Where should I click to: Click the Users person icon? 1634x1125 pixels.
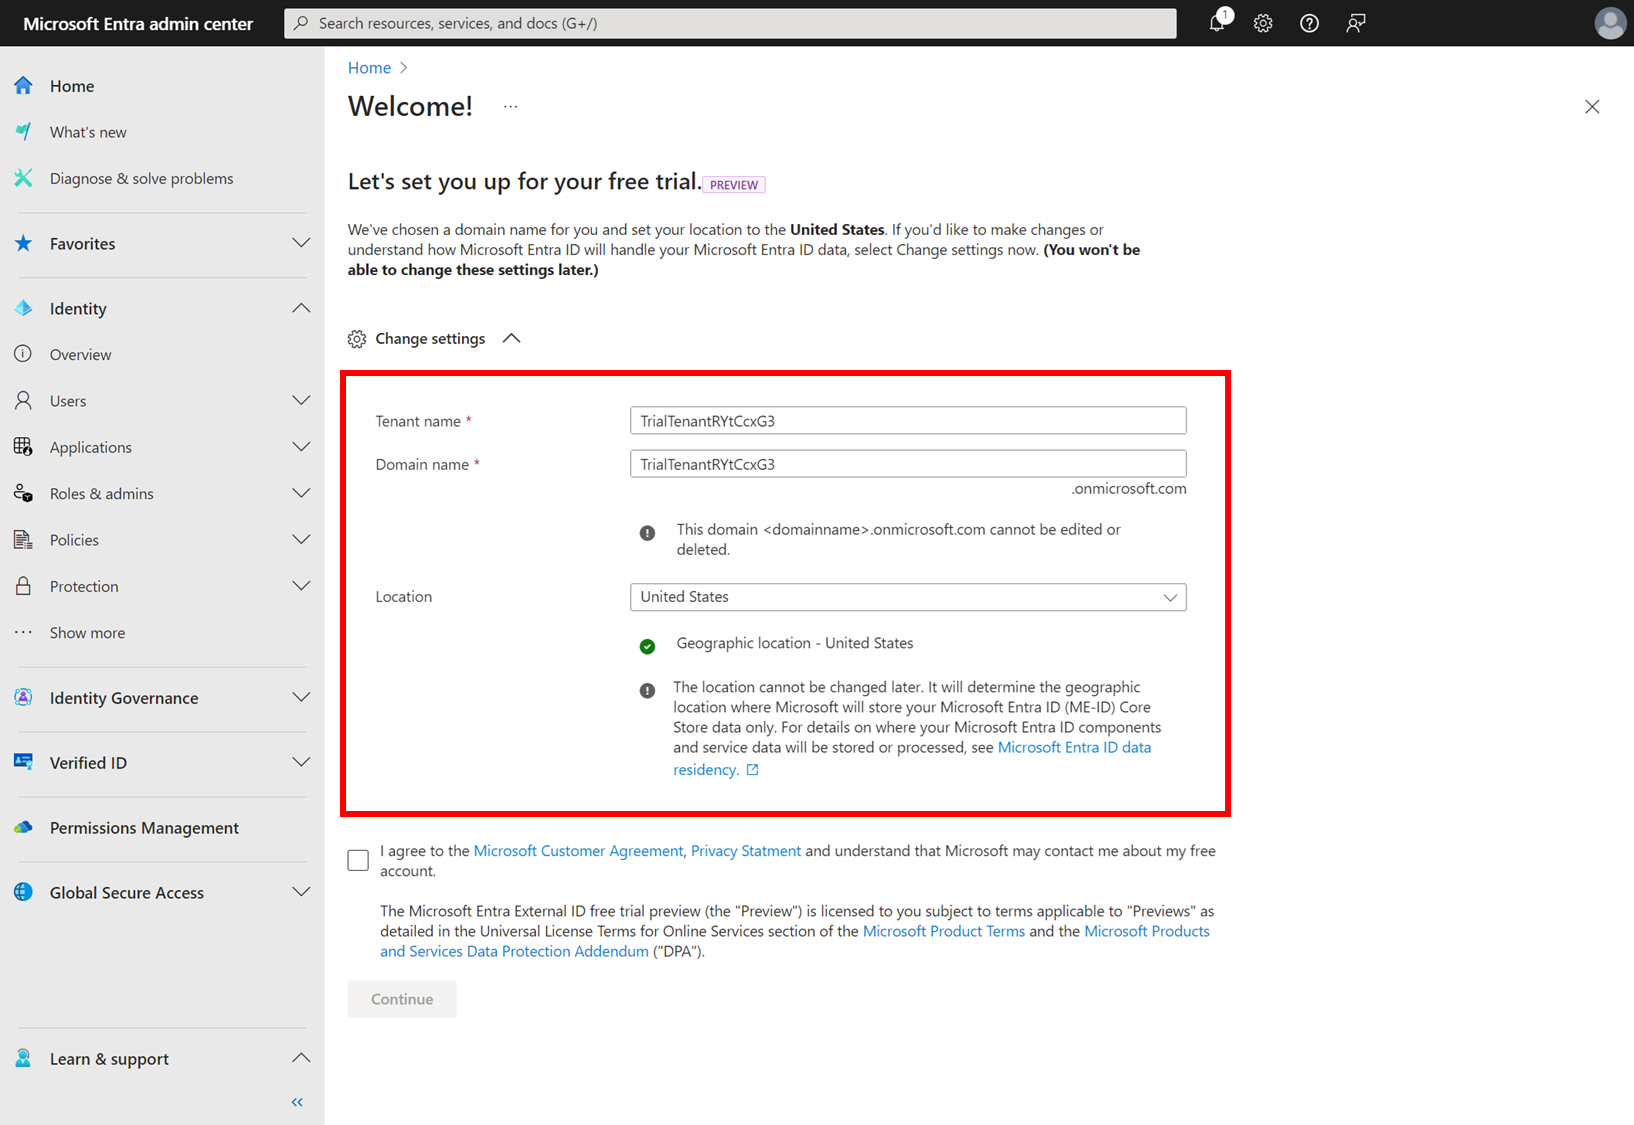click(23, 400)
